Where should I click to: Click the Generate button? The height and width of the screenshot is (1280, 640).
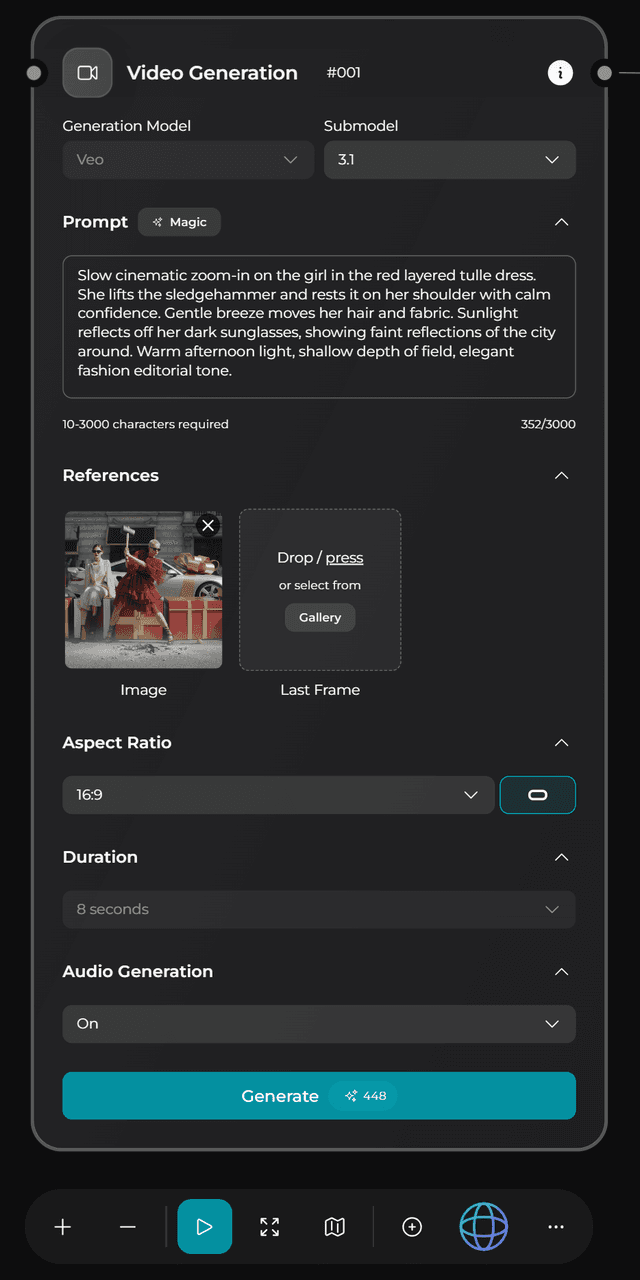[x=319, y=1096]
